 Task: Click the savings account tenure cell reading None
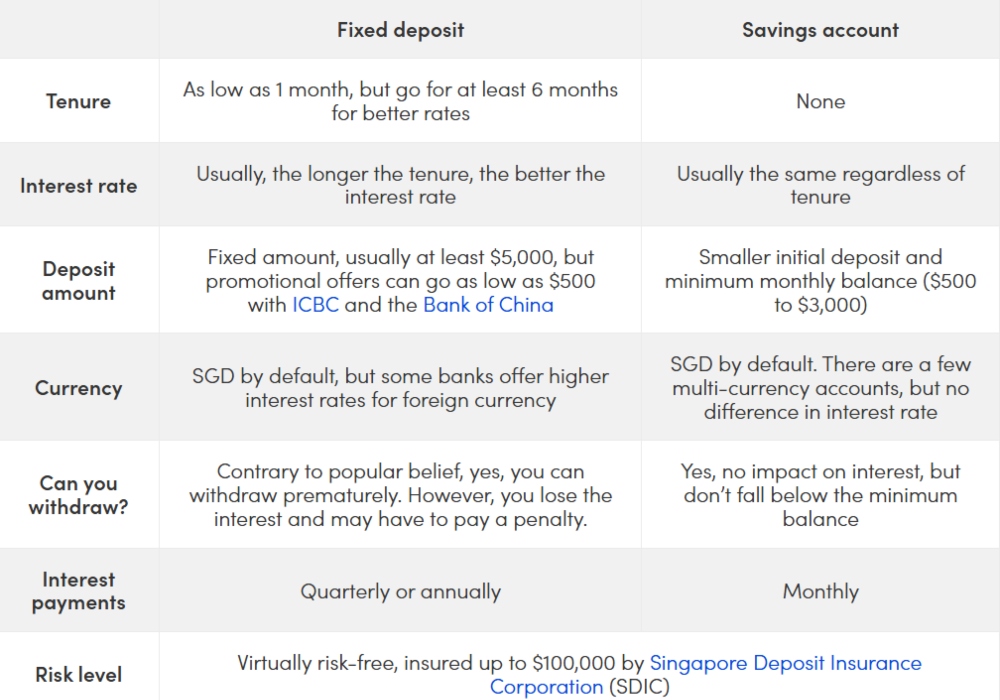820,101
